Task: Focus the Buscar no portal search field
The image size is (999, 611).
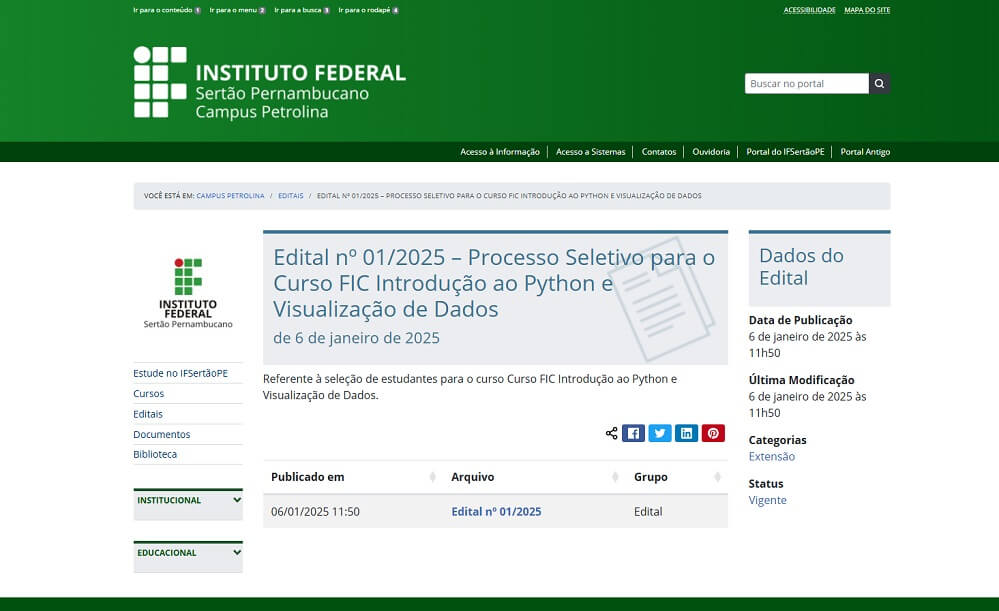Action: (807, 83)
